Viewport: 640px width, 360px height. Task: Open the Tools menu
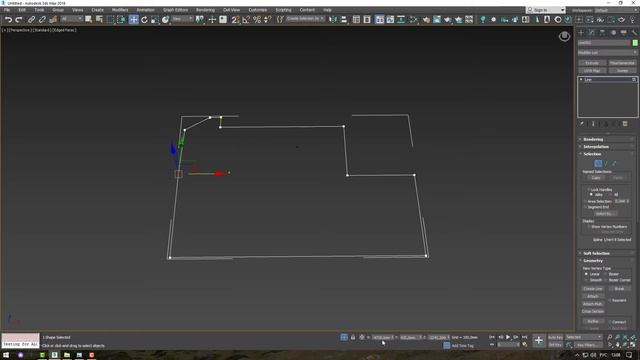pos(39,10)
